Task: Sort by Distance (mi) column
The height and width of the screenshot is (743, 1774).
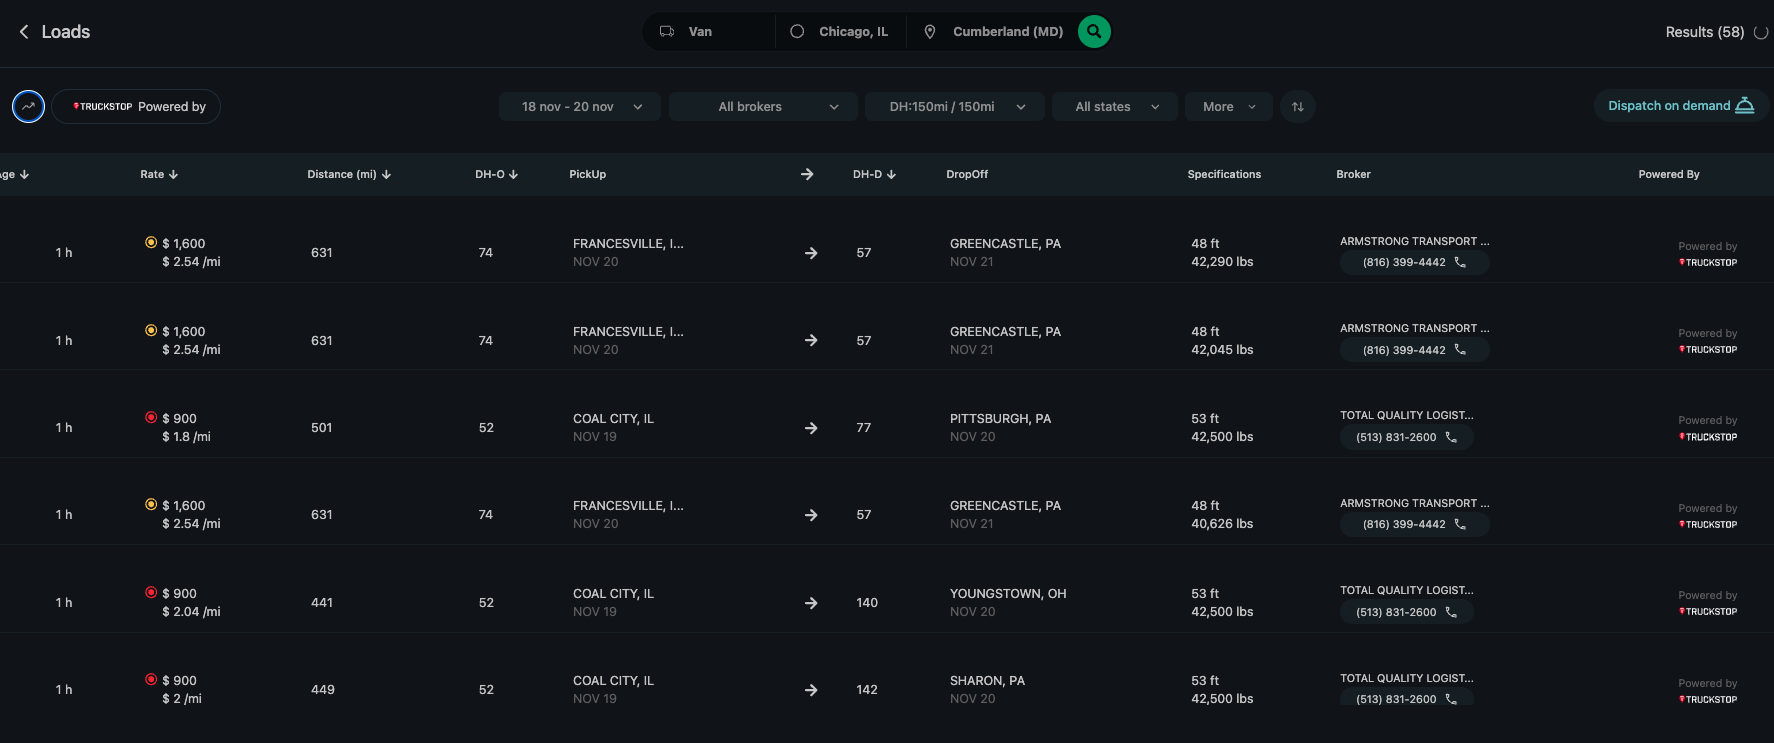Action: pos(349,174)
